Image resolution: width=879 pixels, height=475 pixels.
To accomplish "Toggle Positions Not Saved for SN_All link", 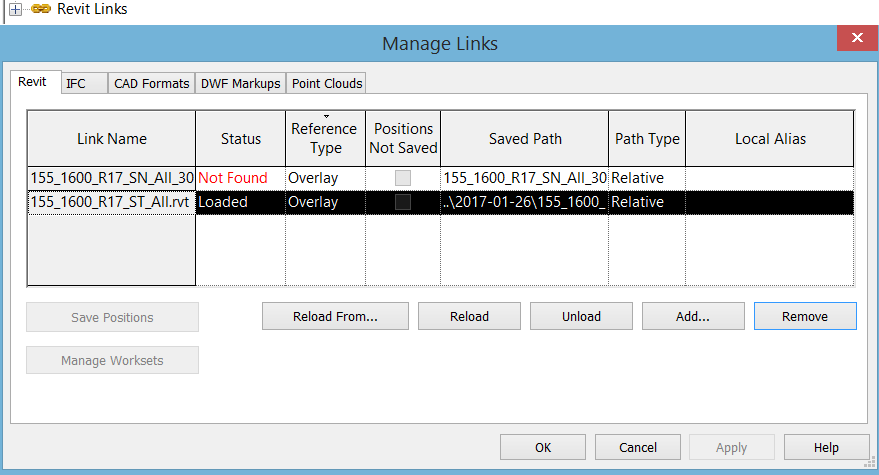I will click(x=402, y=178).
